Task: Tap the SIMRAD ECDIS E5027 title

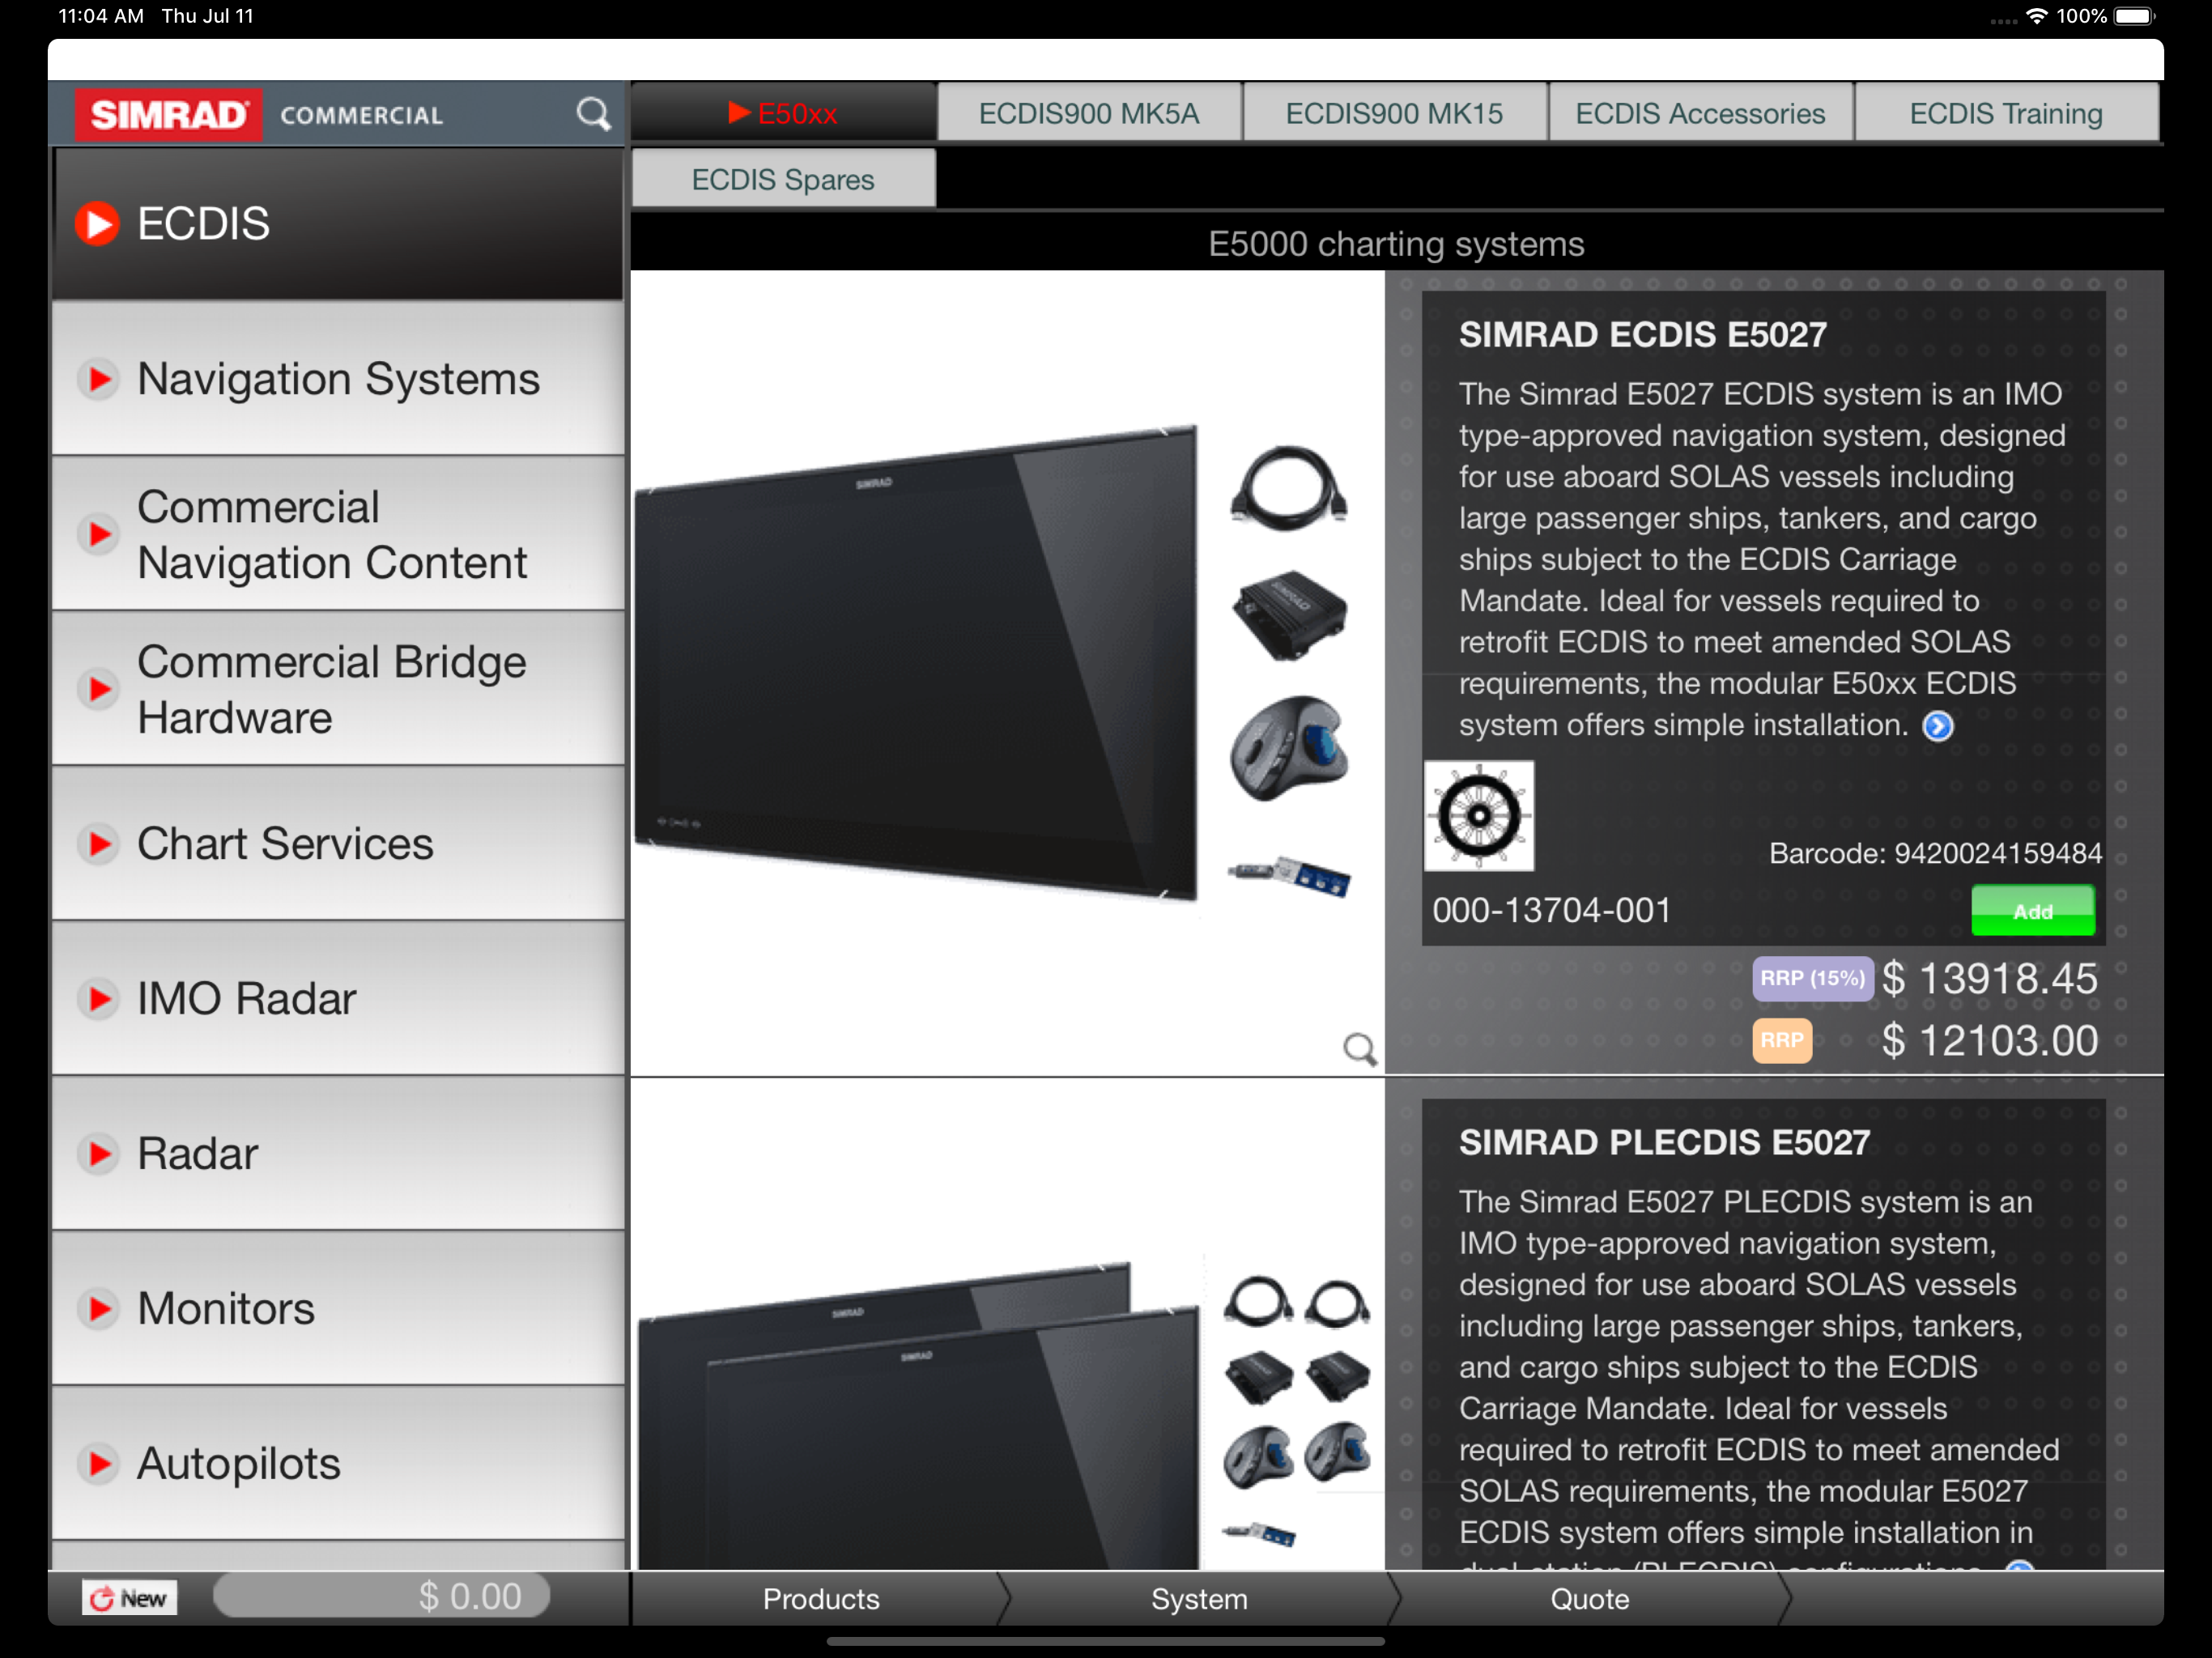Action: coord(1642,335)
